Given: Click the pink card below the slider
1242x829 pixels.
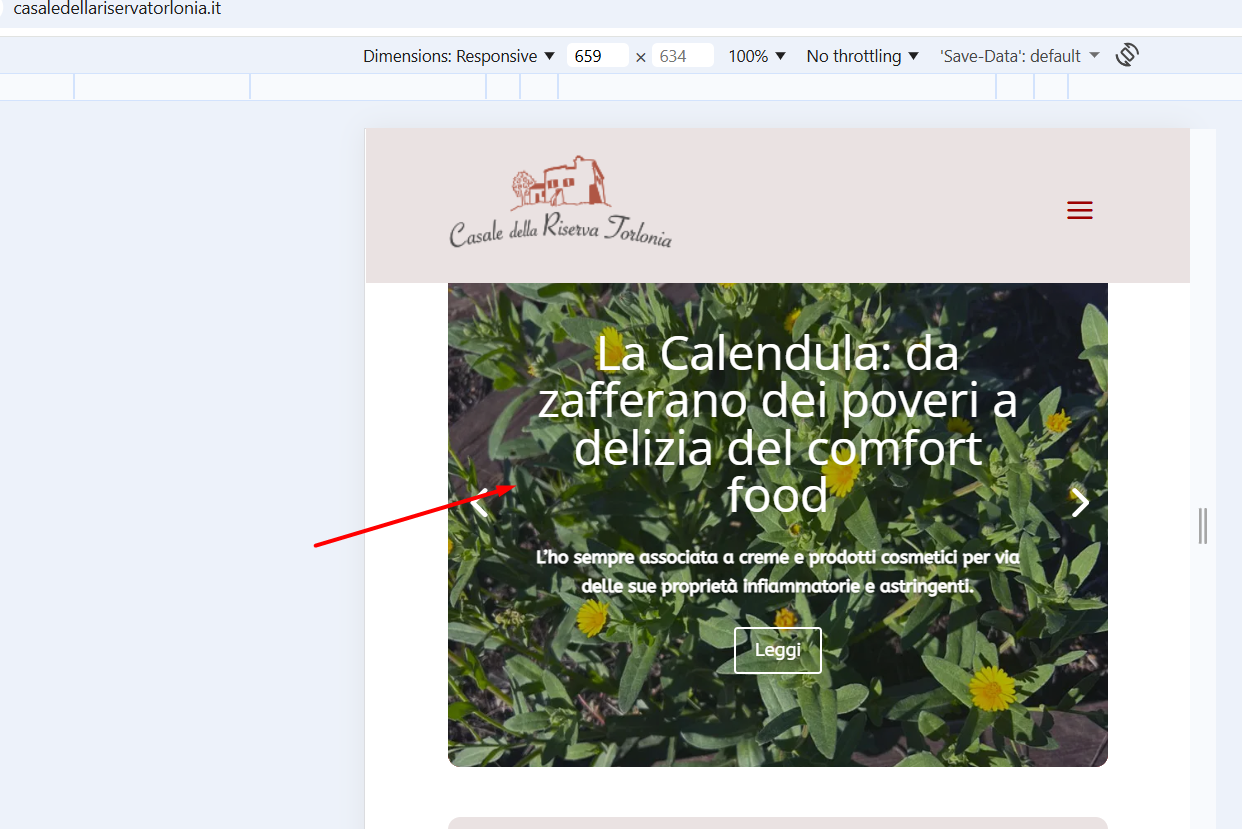Looking at the screenshot, I should 777,823.
